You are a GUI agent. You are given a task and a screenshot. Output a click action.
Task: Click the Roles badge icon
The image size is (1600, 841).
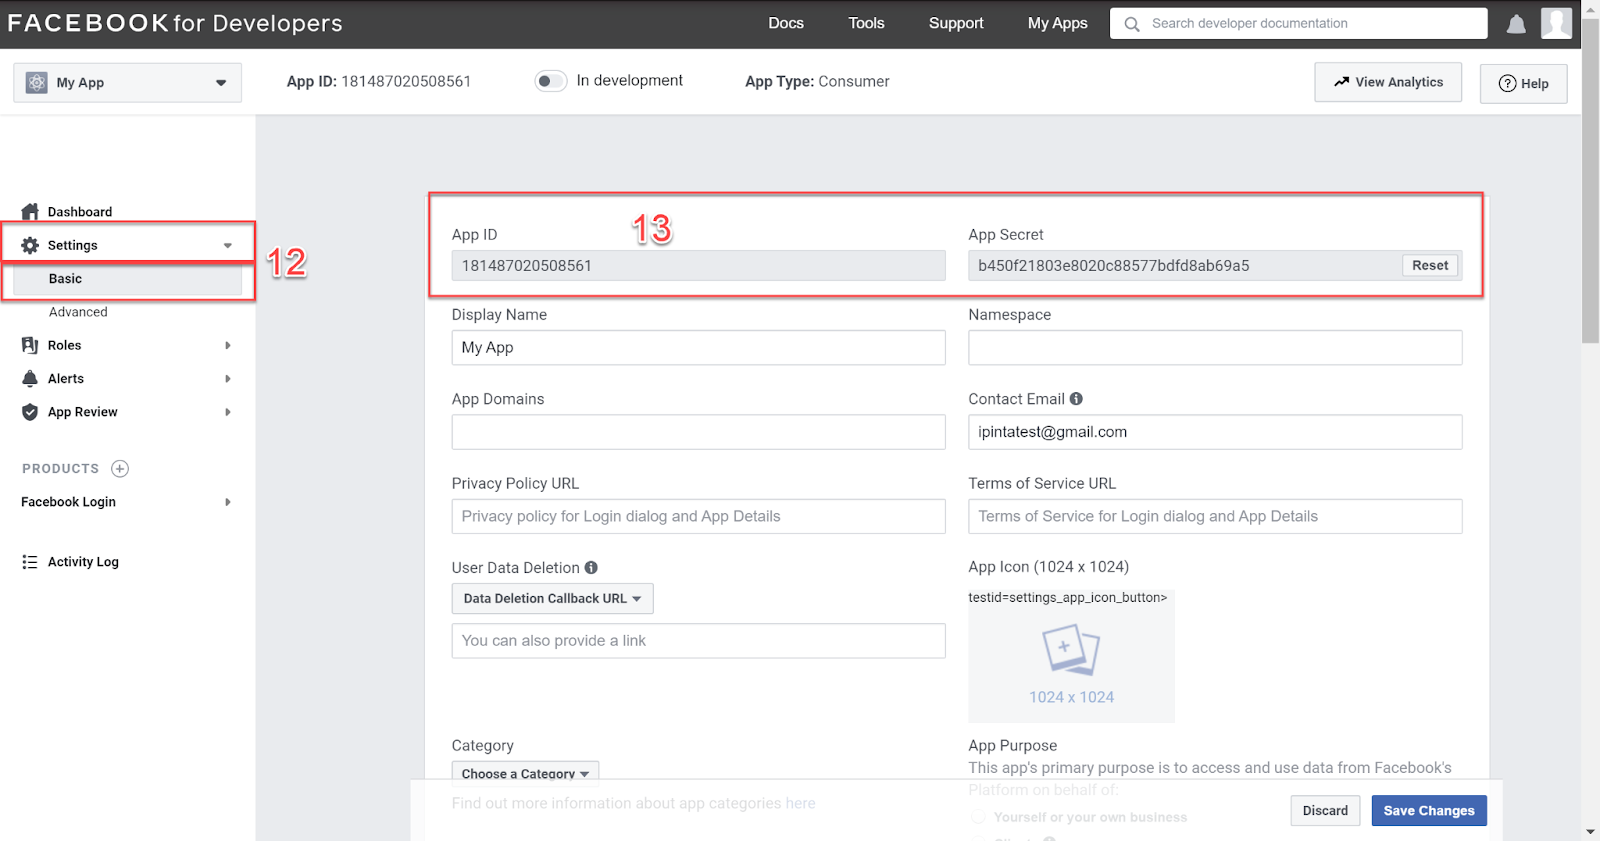tap(30, 345)
